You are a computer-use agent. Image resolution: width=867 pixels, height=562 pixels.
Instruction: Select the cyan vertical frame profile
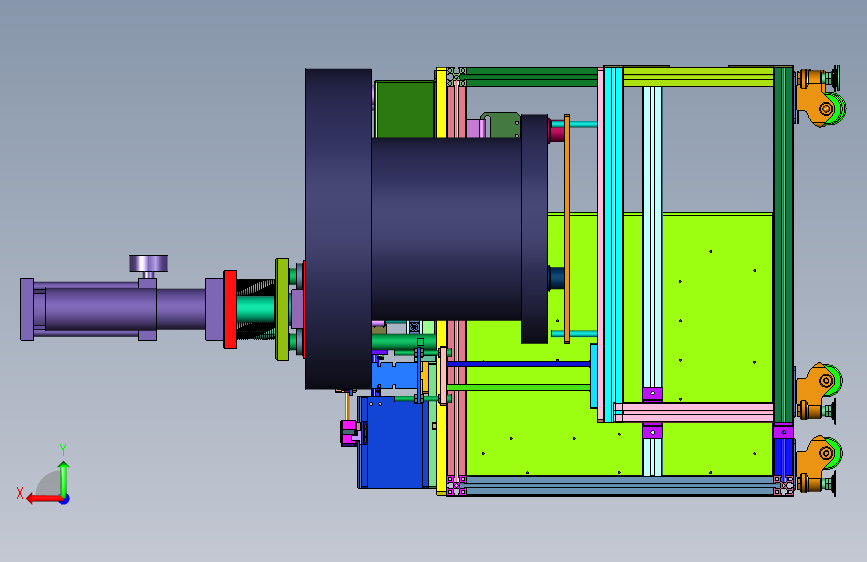pyautogui.click(x=613, y=244)
